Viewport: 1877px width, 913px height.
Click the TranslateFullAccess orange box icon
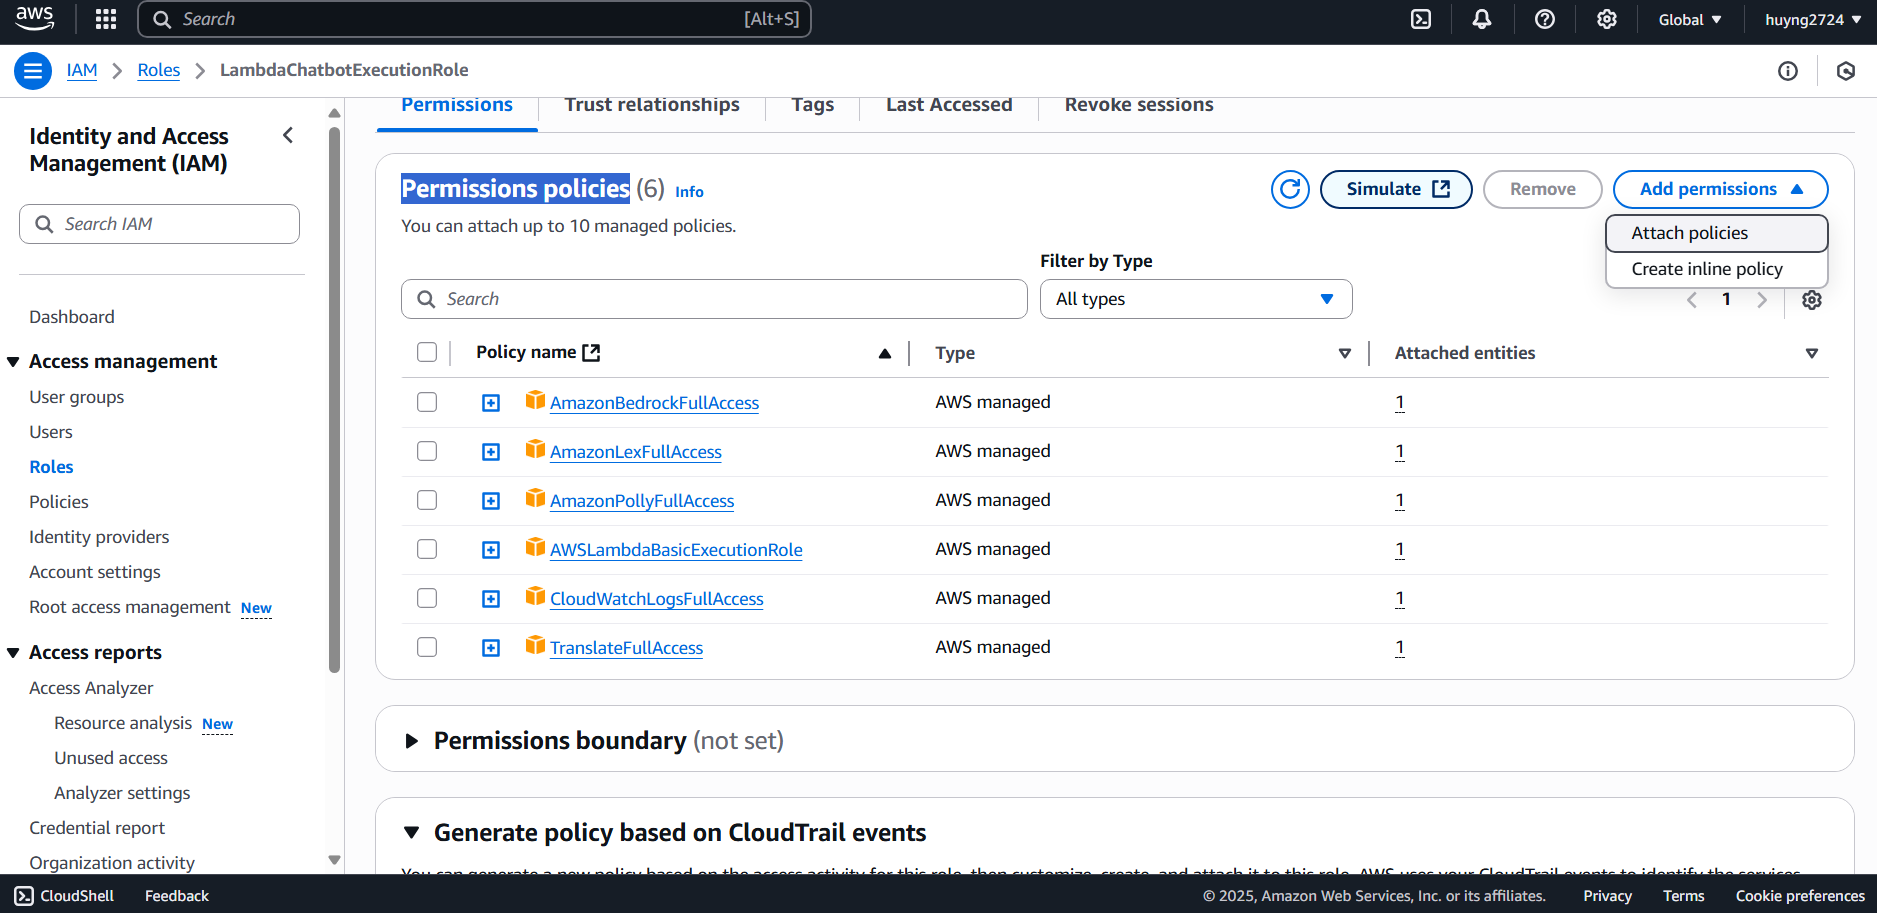point(535,645)
